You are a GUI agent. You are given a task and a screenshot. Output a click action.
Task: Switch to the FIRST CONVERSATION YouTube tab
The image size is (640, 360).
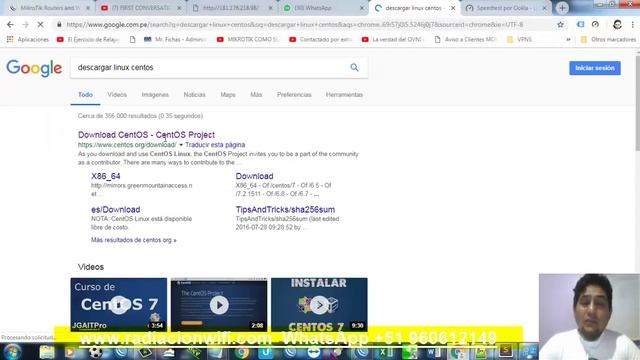[x=141, y=8]
